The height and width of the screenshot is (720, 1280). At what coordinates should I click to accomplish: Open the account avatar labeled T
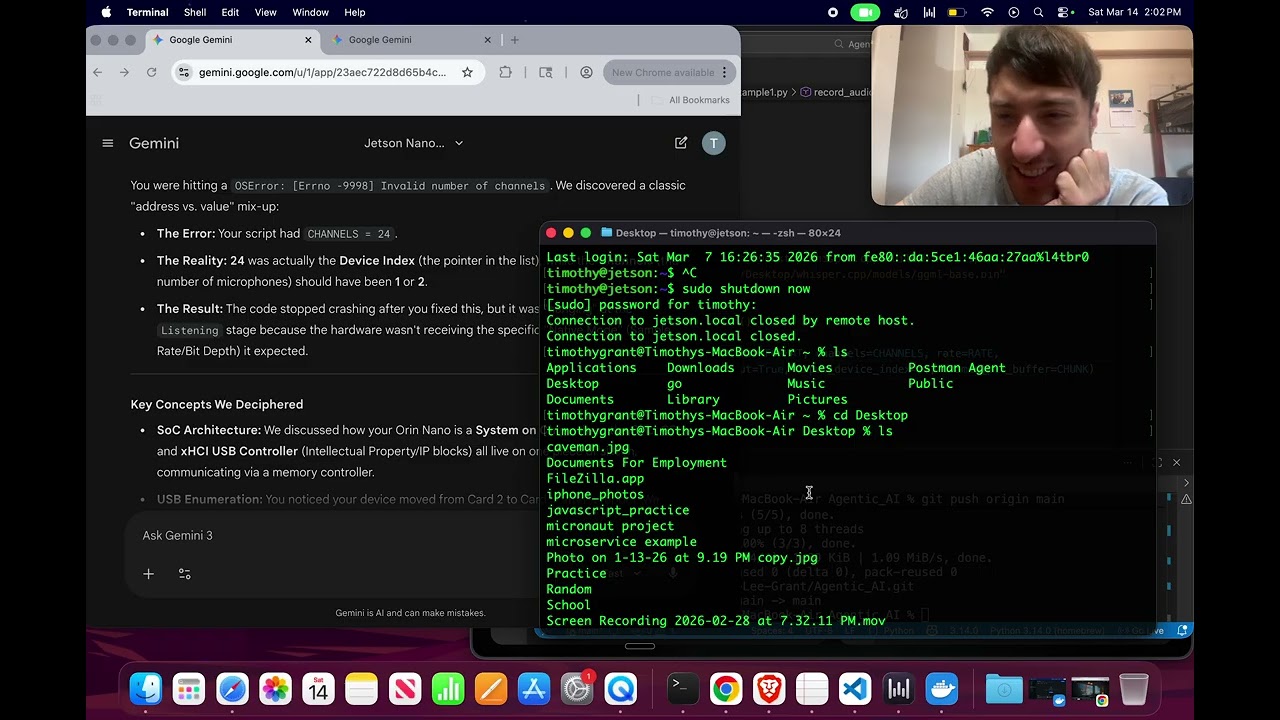click(713, 143)
